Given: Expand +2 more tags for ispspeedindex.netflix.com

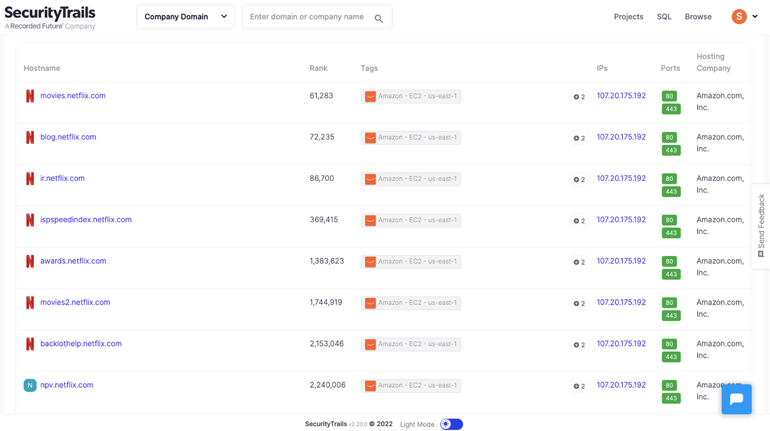Looking at the screenshot, I should 579,220.
